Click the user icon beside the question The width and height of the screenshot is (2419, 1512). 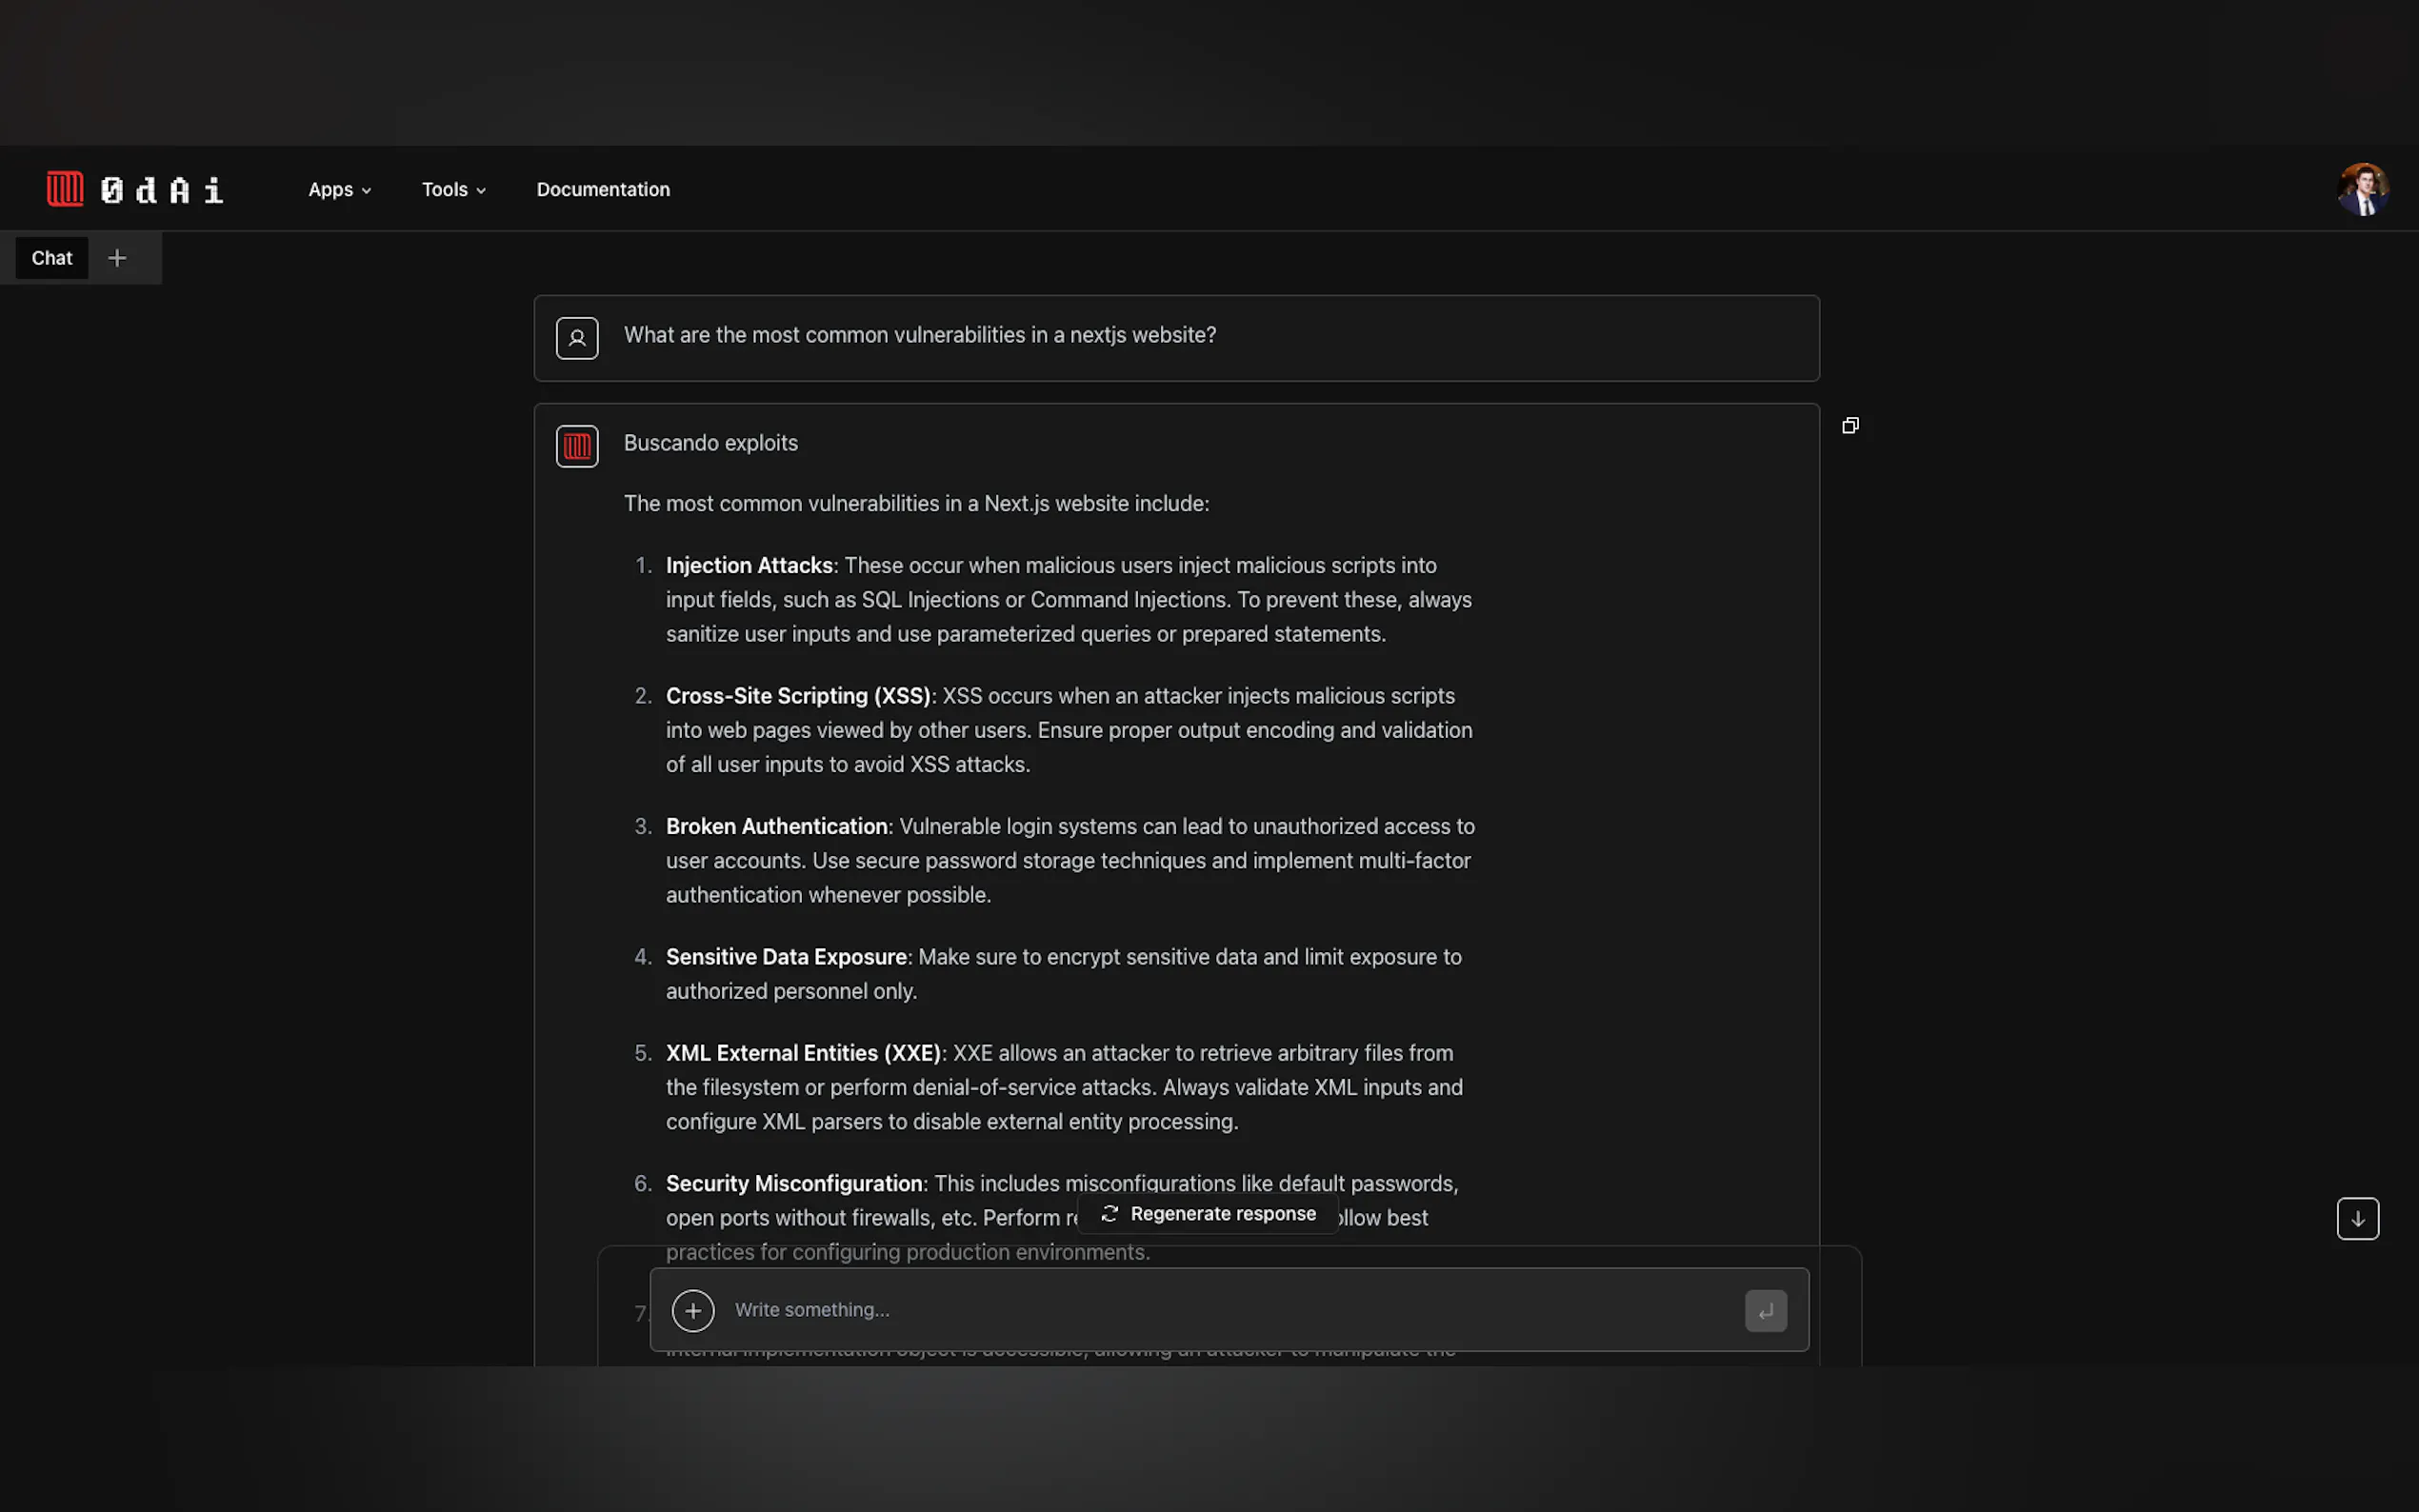pos(577,338)
